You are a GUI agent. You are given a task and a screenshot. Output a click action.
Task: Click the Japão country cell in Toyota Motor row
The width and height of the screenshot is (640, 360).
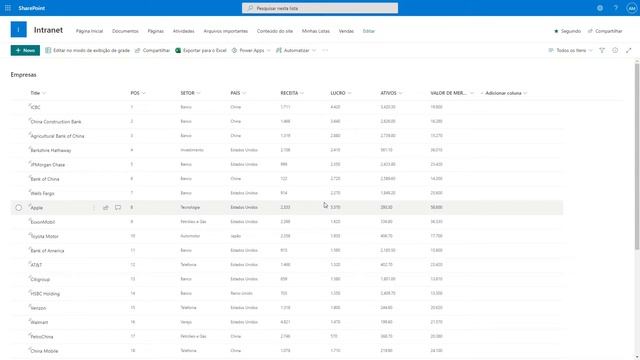(x=236, y=236)
